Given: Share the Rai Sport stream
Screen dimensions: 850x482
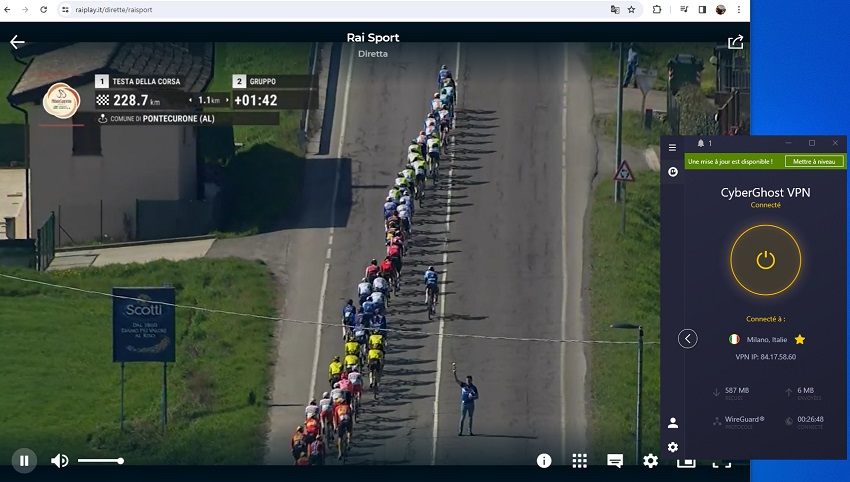Looking at the screenshot, I should tap(736, 42).
